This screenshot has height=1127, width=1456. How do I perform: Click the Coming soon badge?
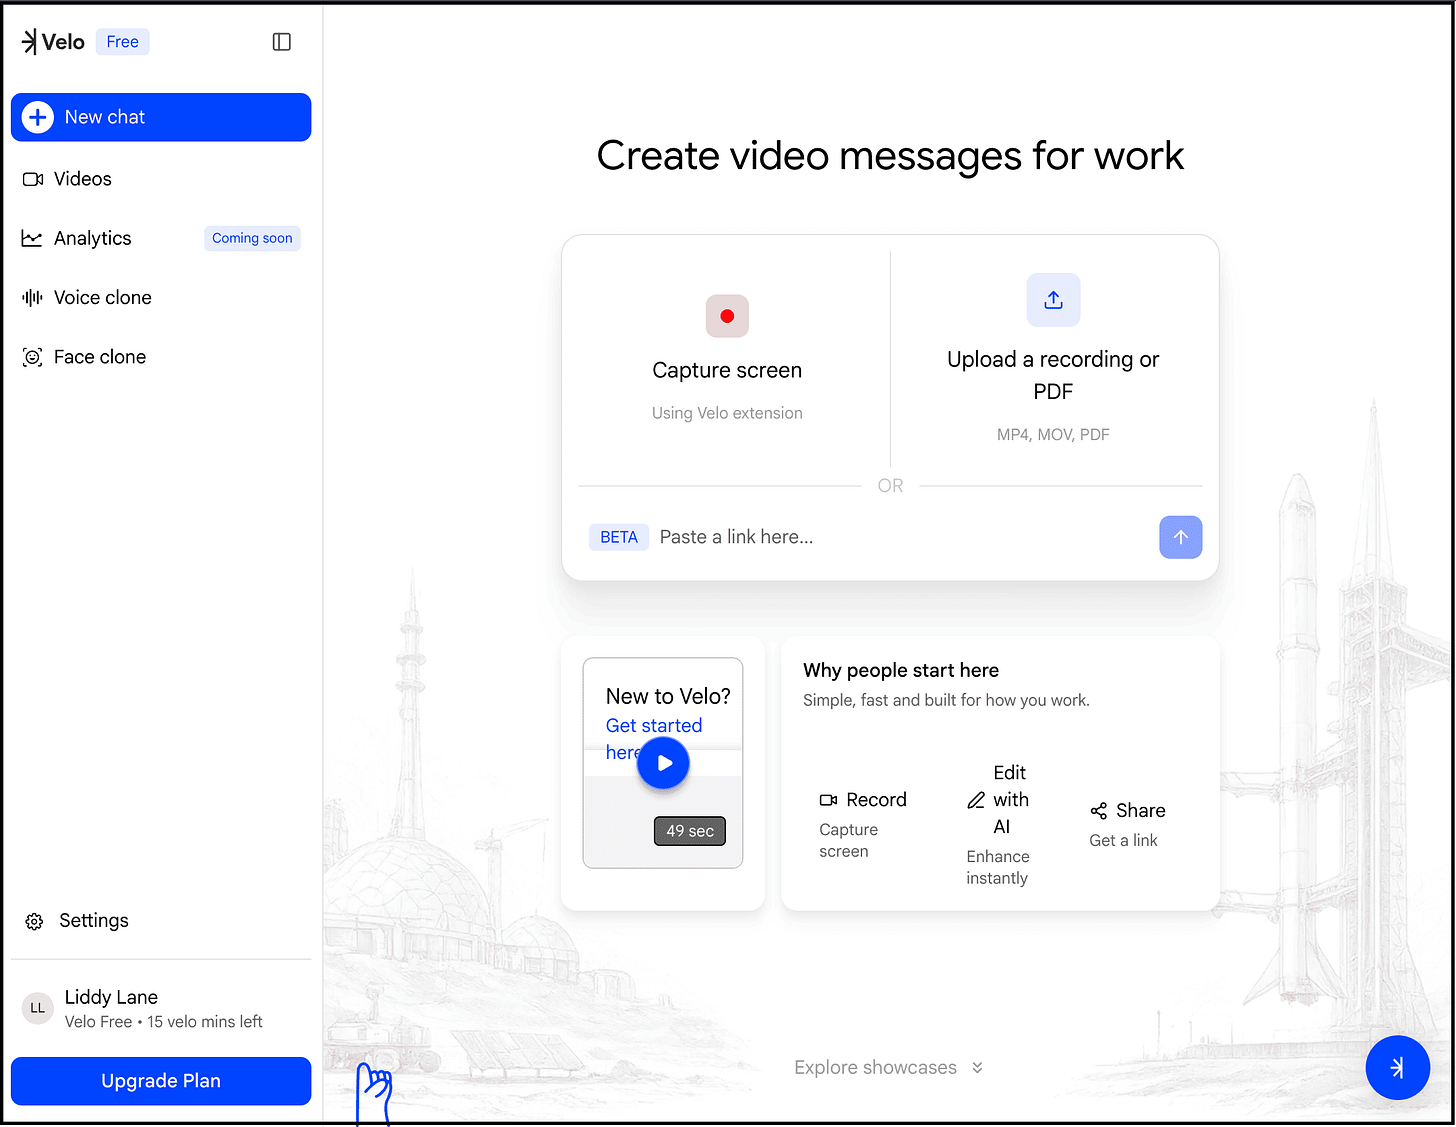[252, 238]
